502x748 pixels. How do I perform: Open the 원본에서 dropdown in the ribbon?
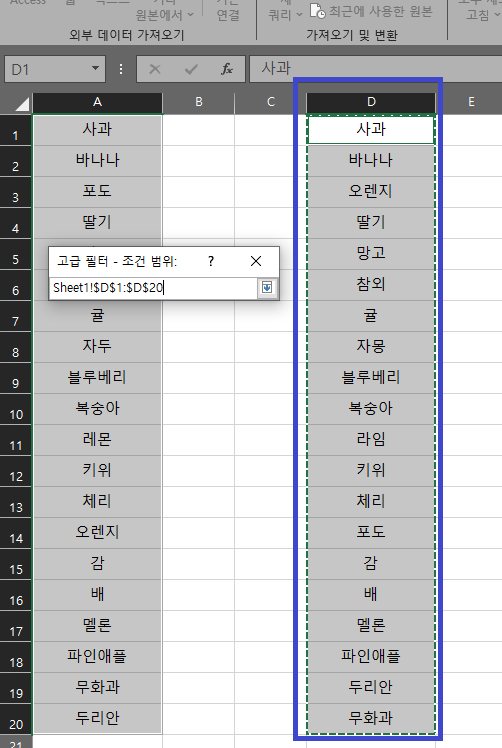point(165,15)
